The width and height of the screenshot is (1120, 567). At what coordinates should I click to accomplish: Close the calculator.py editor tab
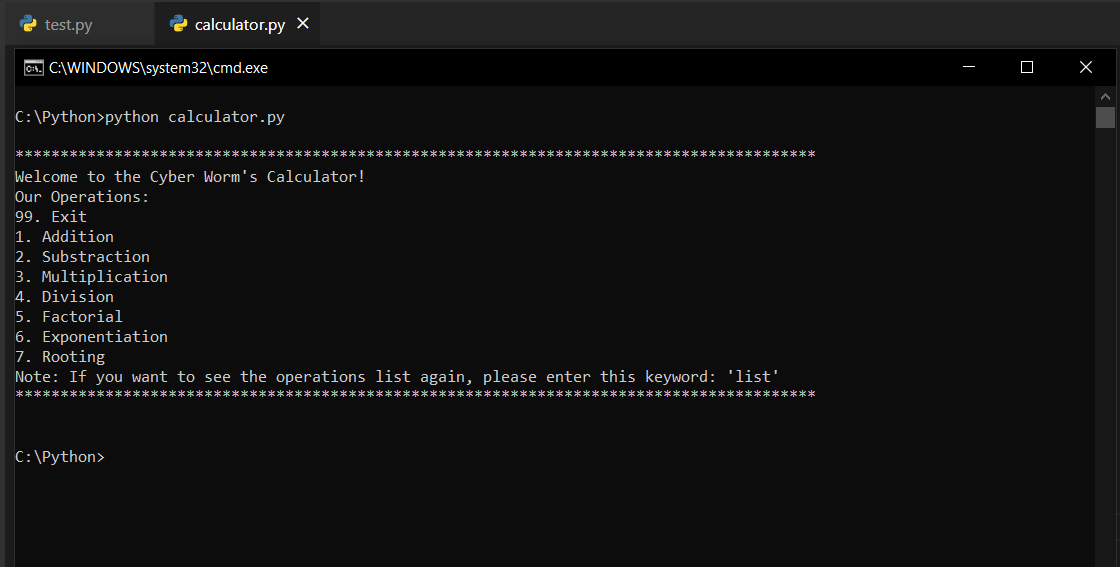pyautogui.click(x=303, y=24)
